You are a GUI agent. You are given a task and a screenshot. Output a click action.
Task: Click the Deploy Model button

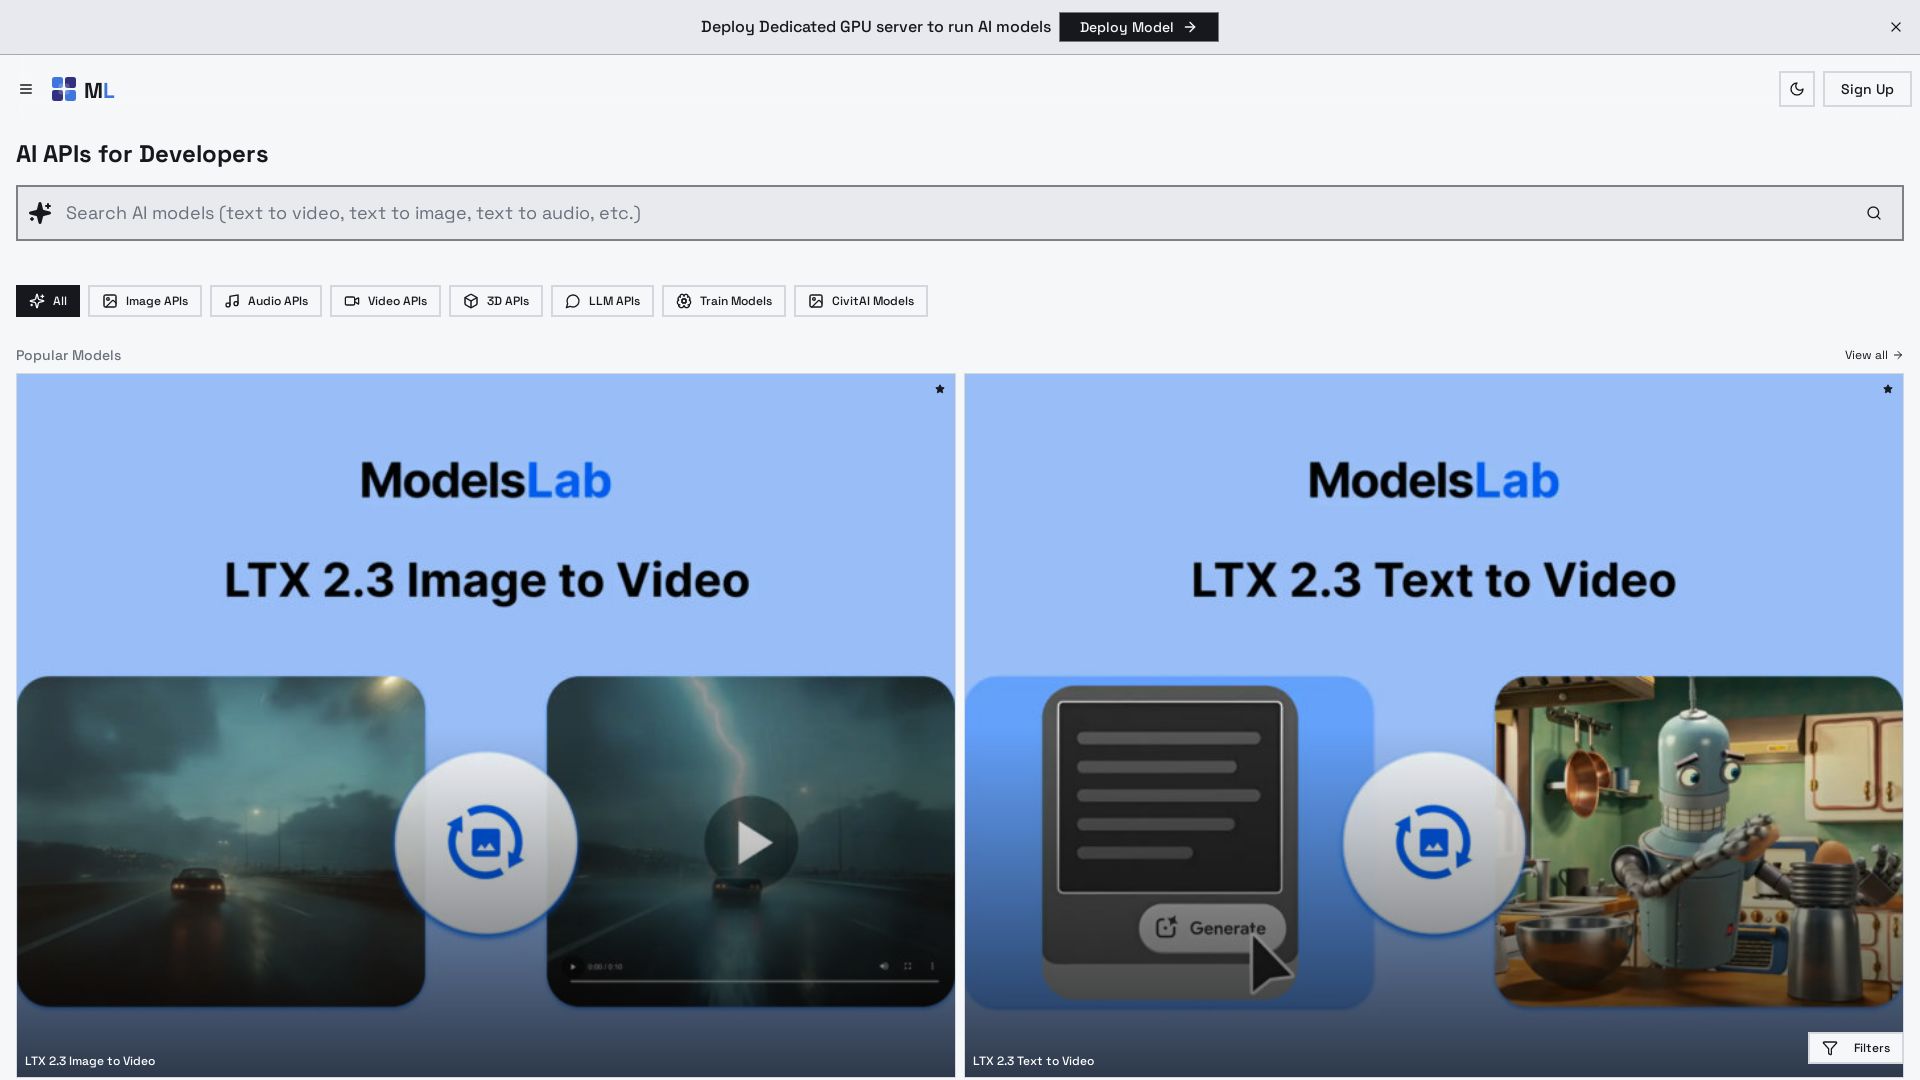tap(1138, 27)
